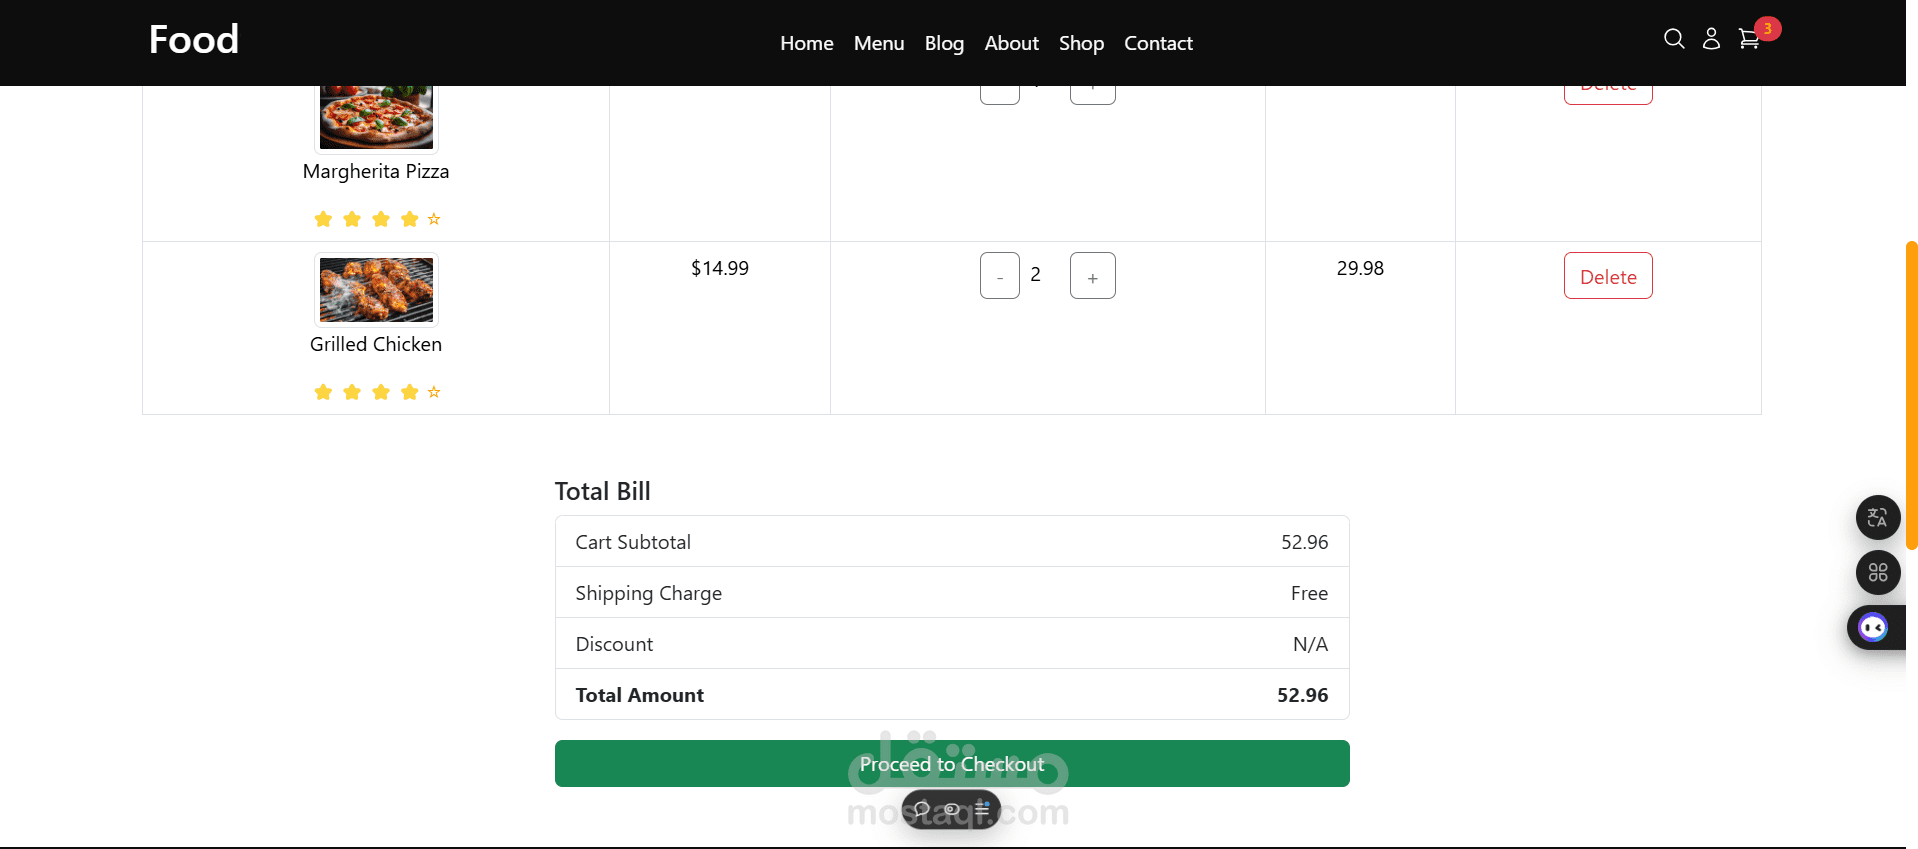This screenshot has height=849, width=1918.
Task: Increase Margherita Pizza quantity
Action: coord(1092,93)
